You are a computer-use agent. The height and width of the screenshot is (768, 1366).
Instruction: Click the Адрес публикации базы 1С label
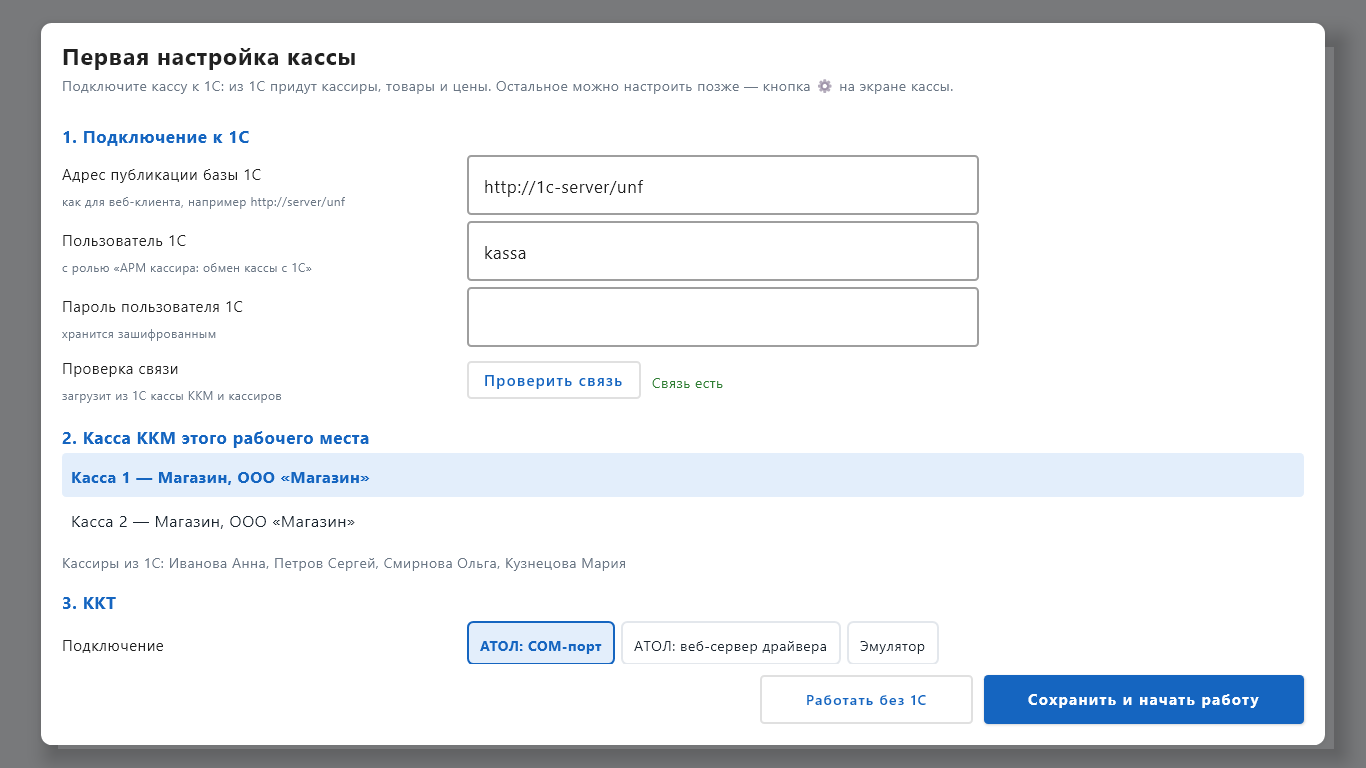click(x=162, y=175)
